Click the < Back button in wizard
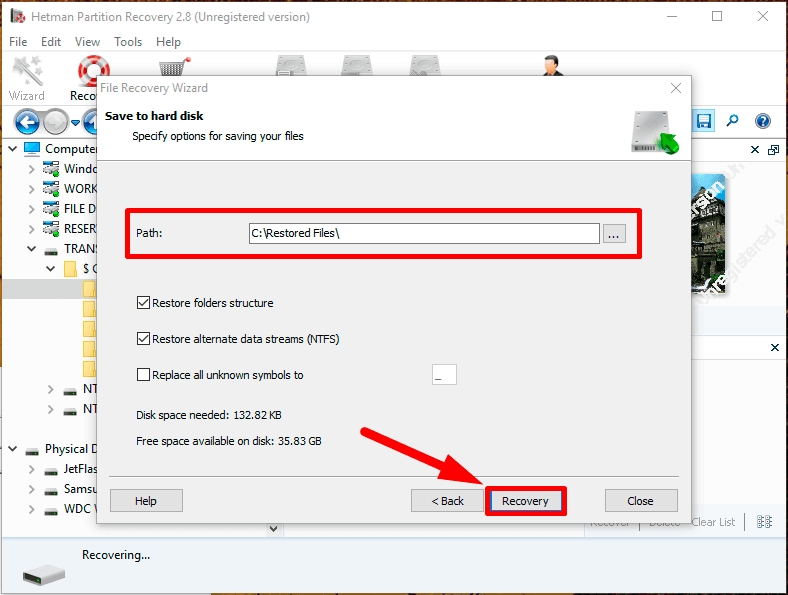The image size is (788, 595). 447,501
